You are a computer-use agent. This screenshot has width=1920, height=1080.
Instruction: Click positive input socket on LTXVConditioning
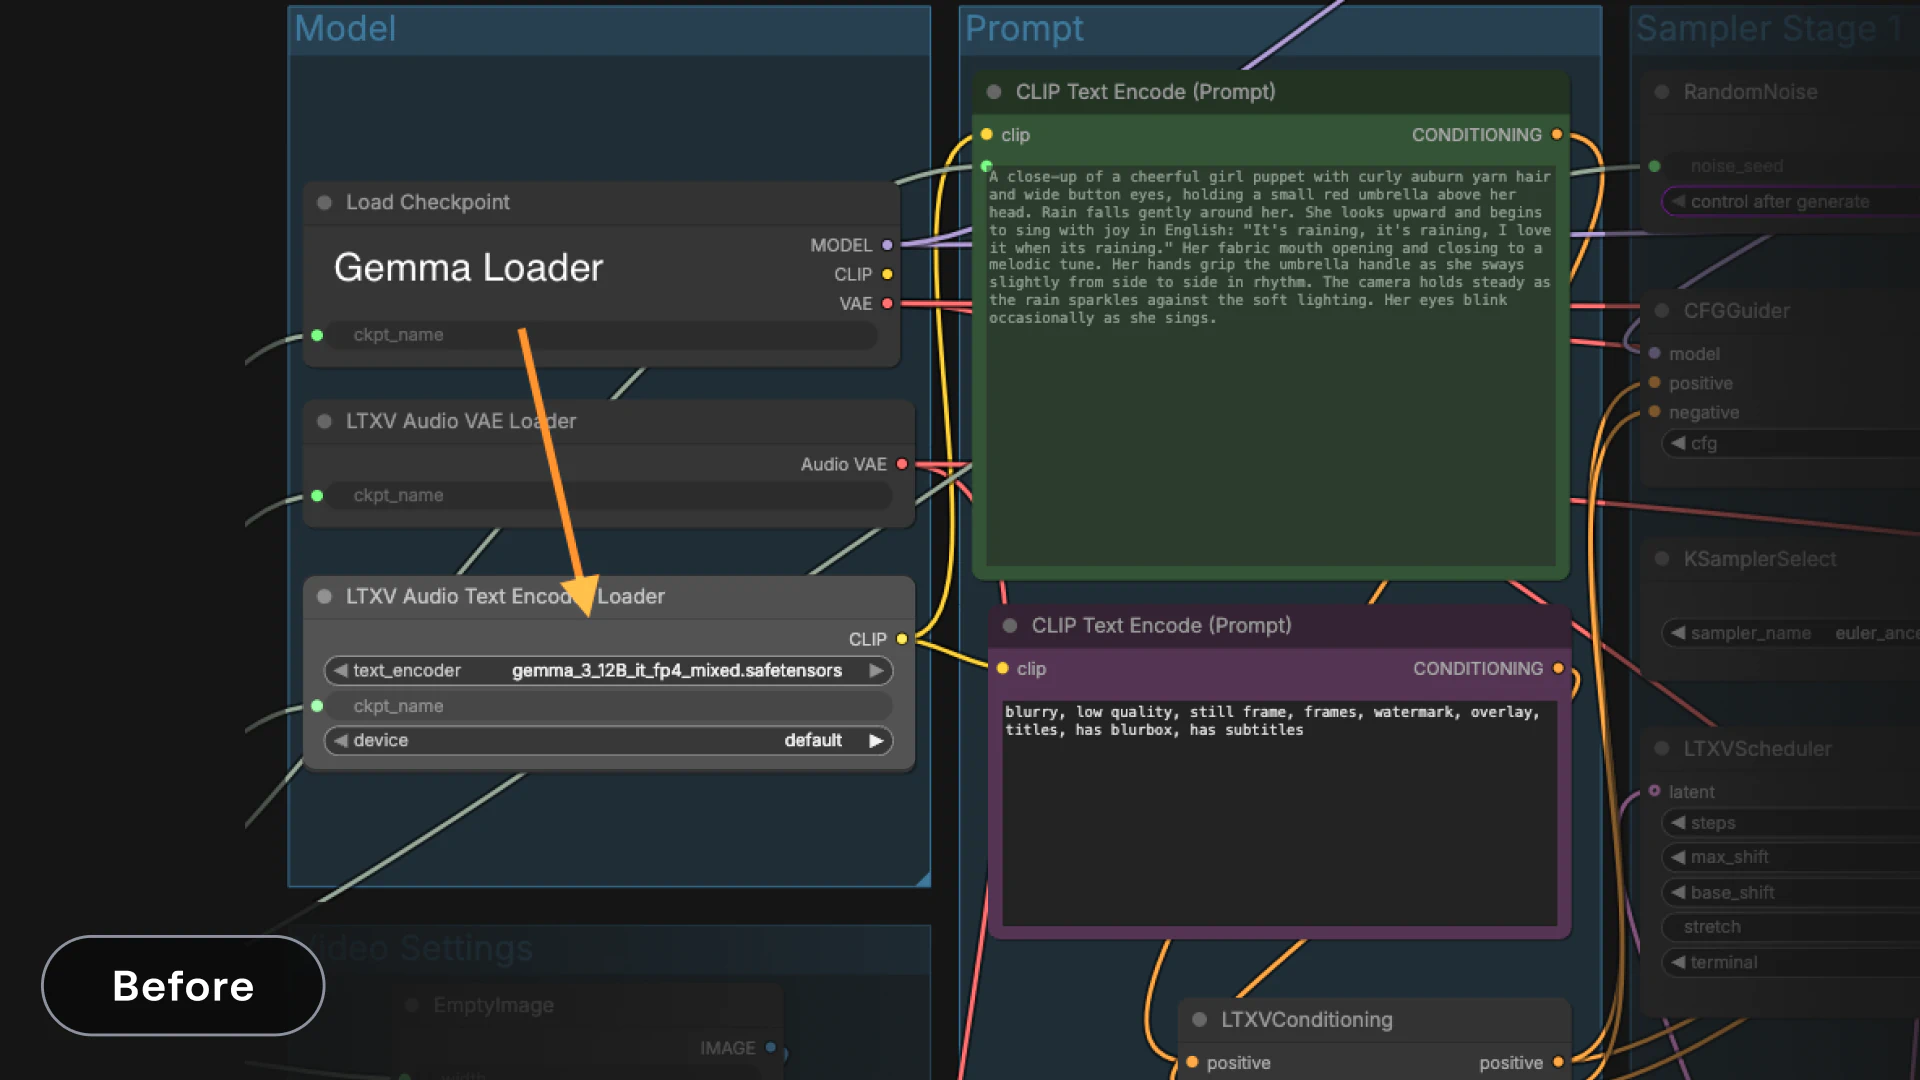[x=1192, y=1062]
